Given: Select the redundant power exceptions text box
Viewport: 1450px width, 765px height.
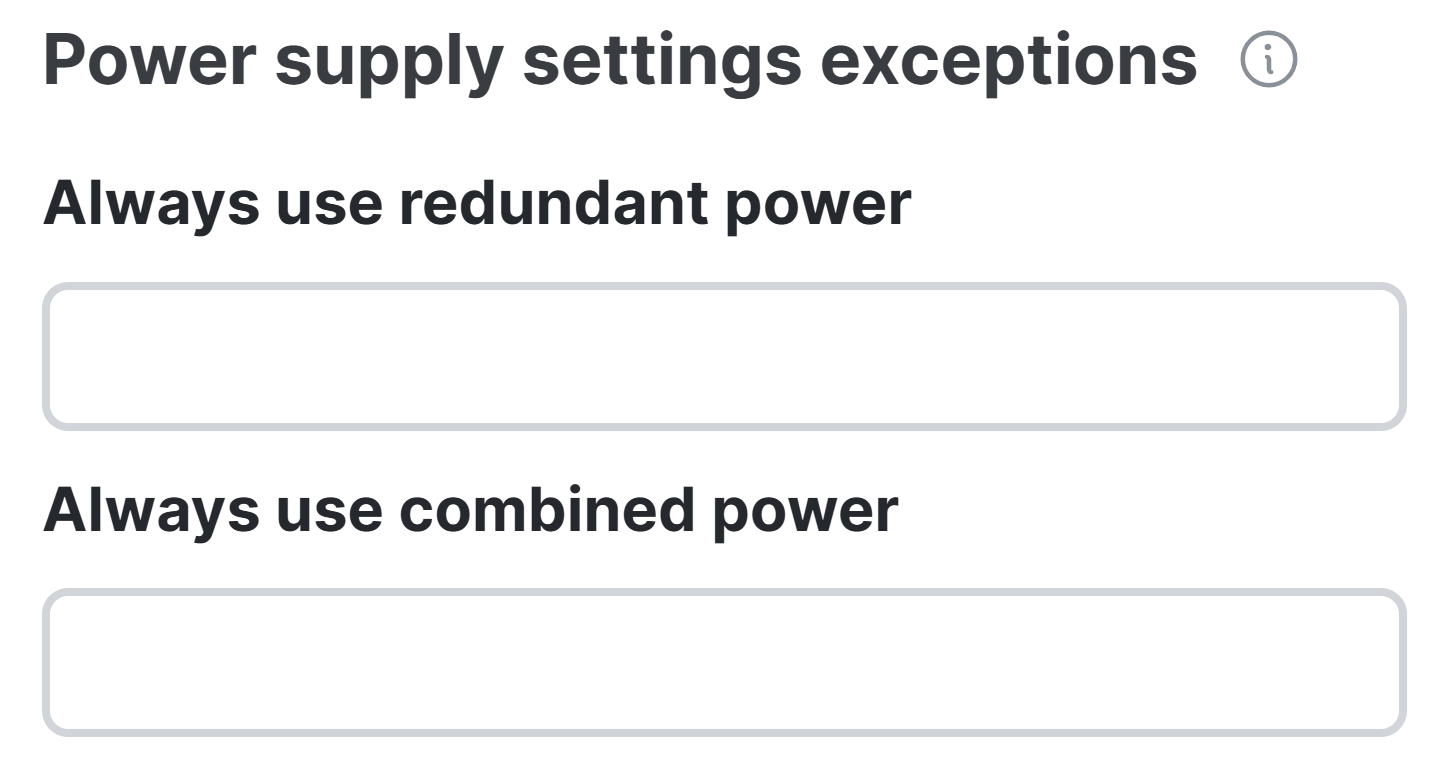Looking at the screenshot, I should (x=724, y=357).
